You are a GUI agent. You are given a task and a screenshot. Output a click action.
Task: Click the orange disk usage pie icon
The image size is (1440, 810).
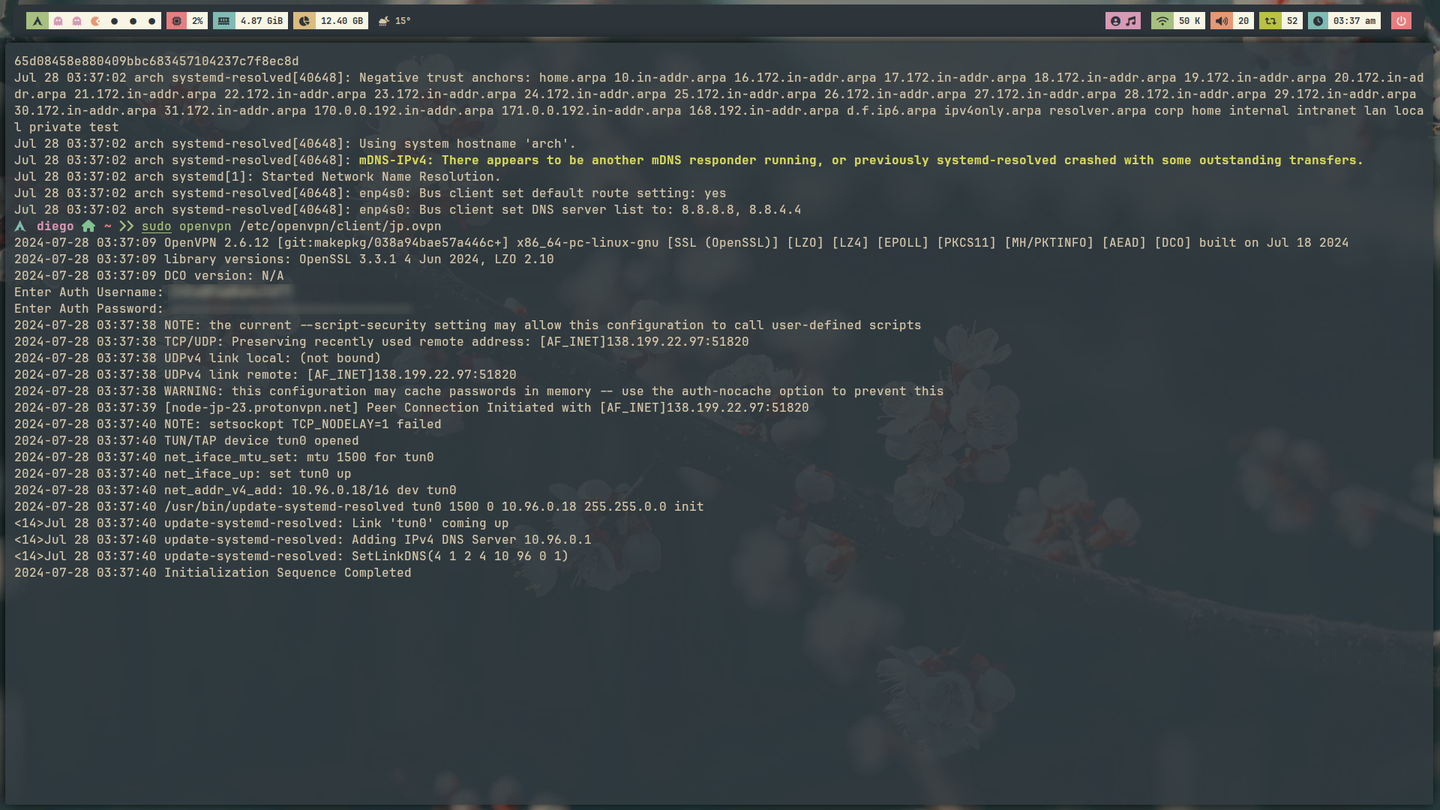tap(304, 21)
